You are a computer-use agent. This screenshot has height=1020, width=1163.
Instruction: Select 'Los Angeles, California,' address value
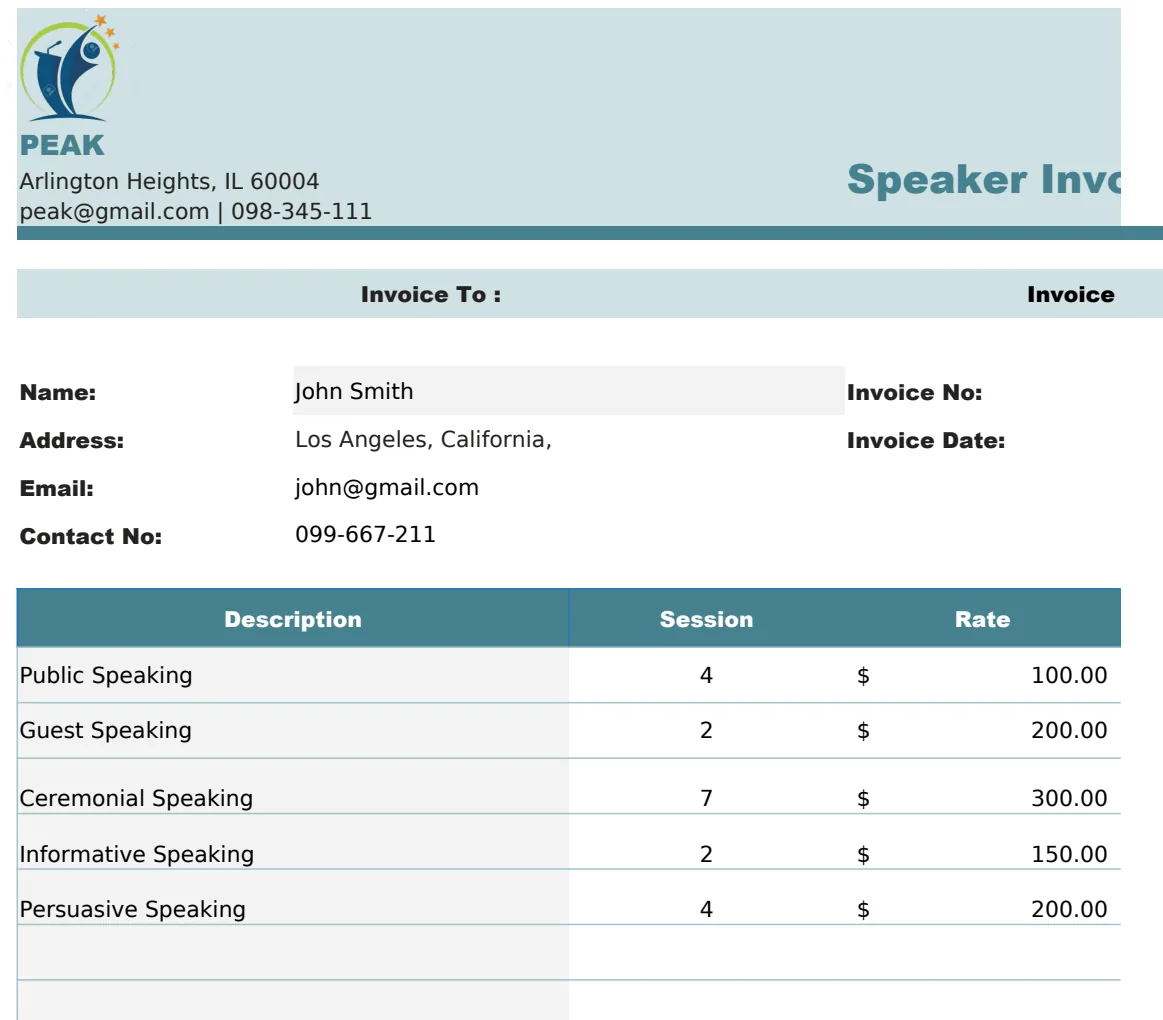click(x=424, y=439)
